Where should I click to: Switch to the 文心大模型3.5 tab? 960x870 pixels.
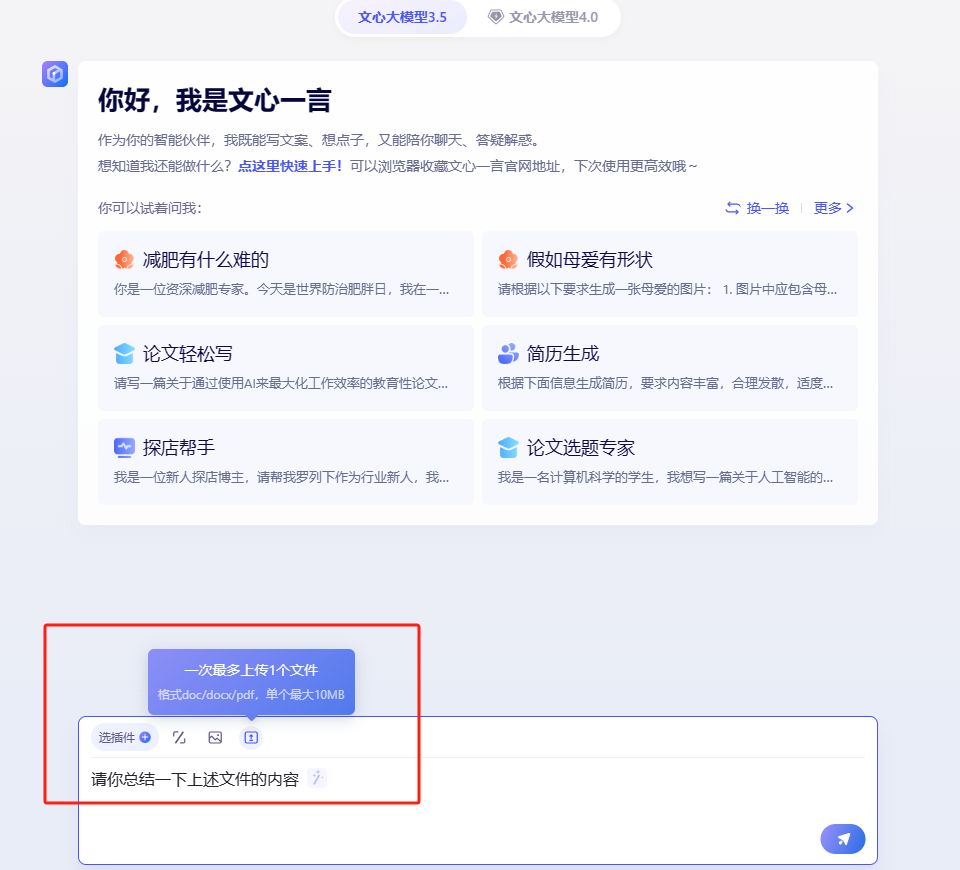[402, 17]
